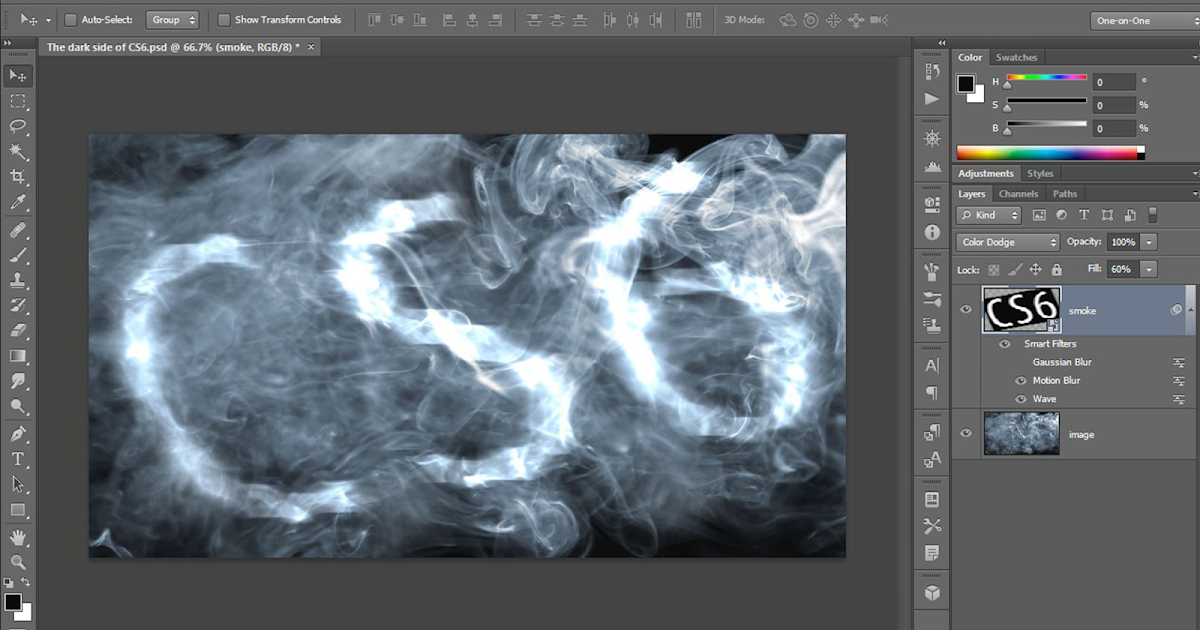1200x630 pixels.
Task: Hide the smoke layer
Action: (966, 310)
